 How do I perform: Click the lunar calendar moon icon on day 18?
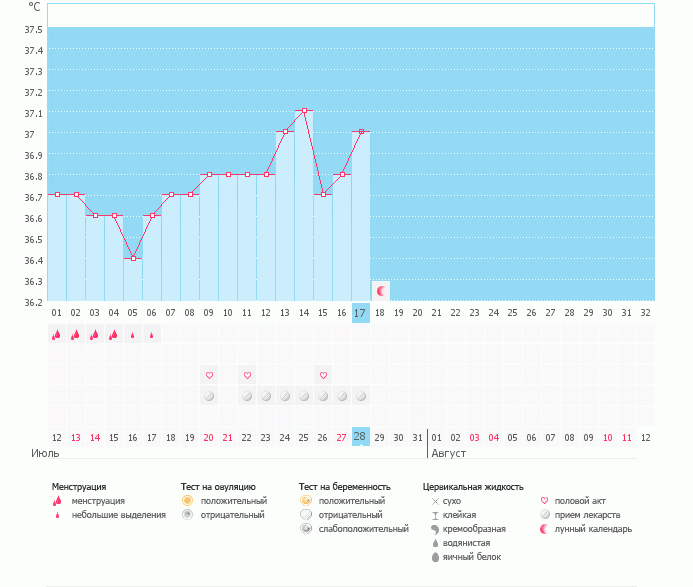click(x=381, y=290)
